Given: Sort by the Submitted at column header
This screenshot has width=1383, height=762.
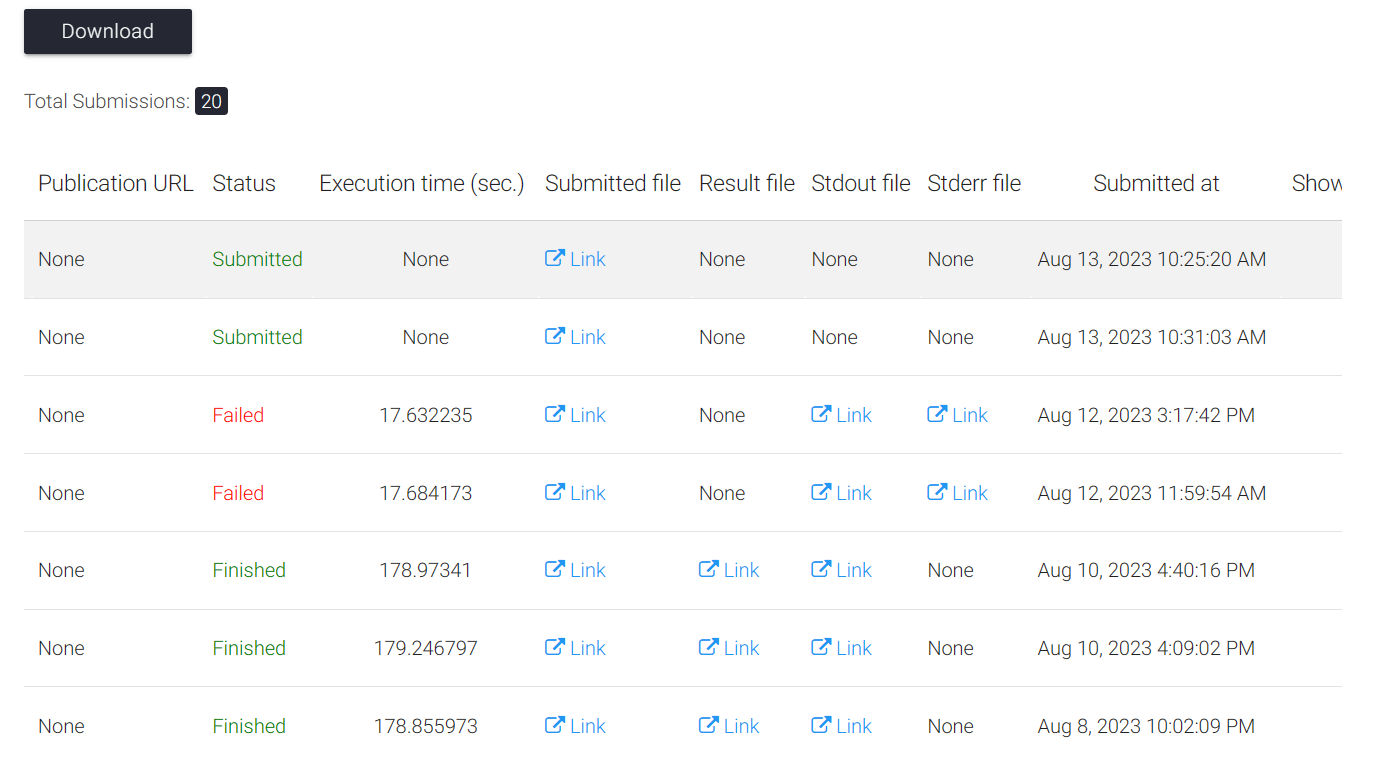Looking at the screenshot, I should (1156, 183).
